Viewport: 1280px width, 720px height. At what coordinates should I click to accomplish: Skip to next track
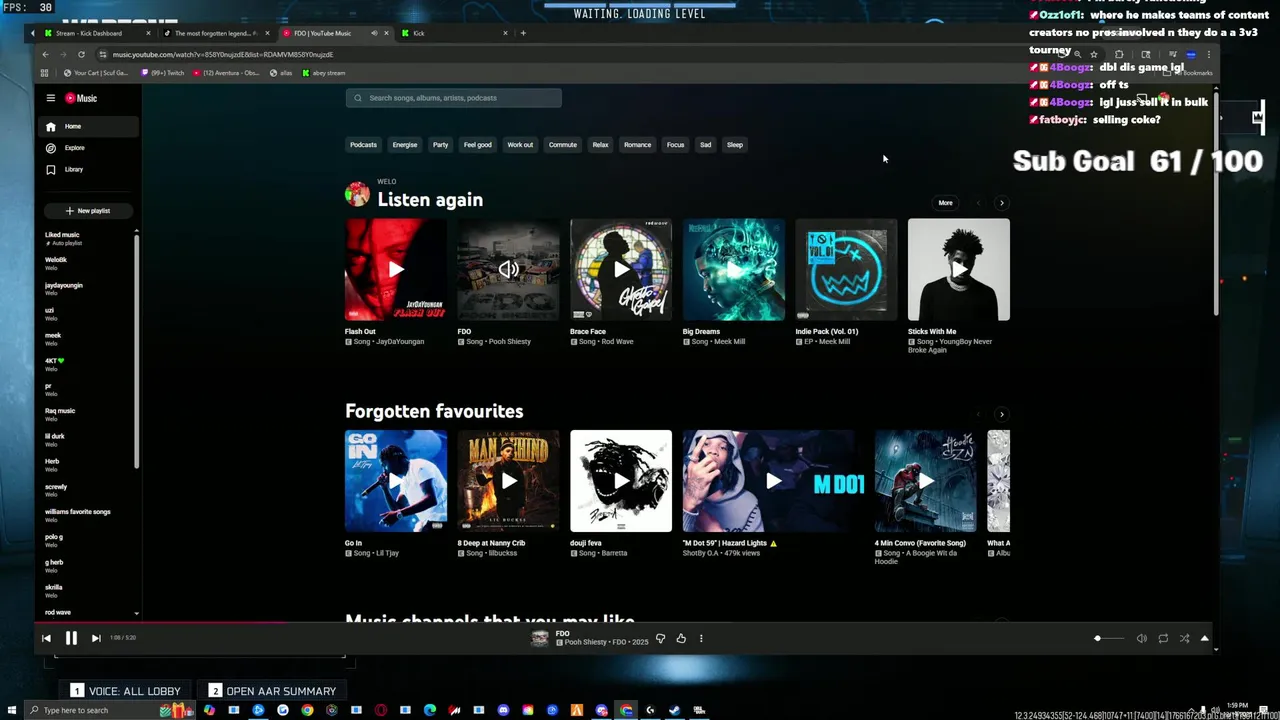pos(96,638)
